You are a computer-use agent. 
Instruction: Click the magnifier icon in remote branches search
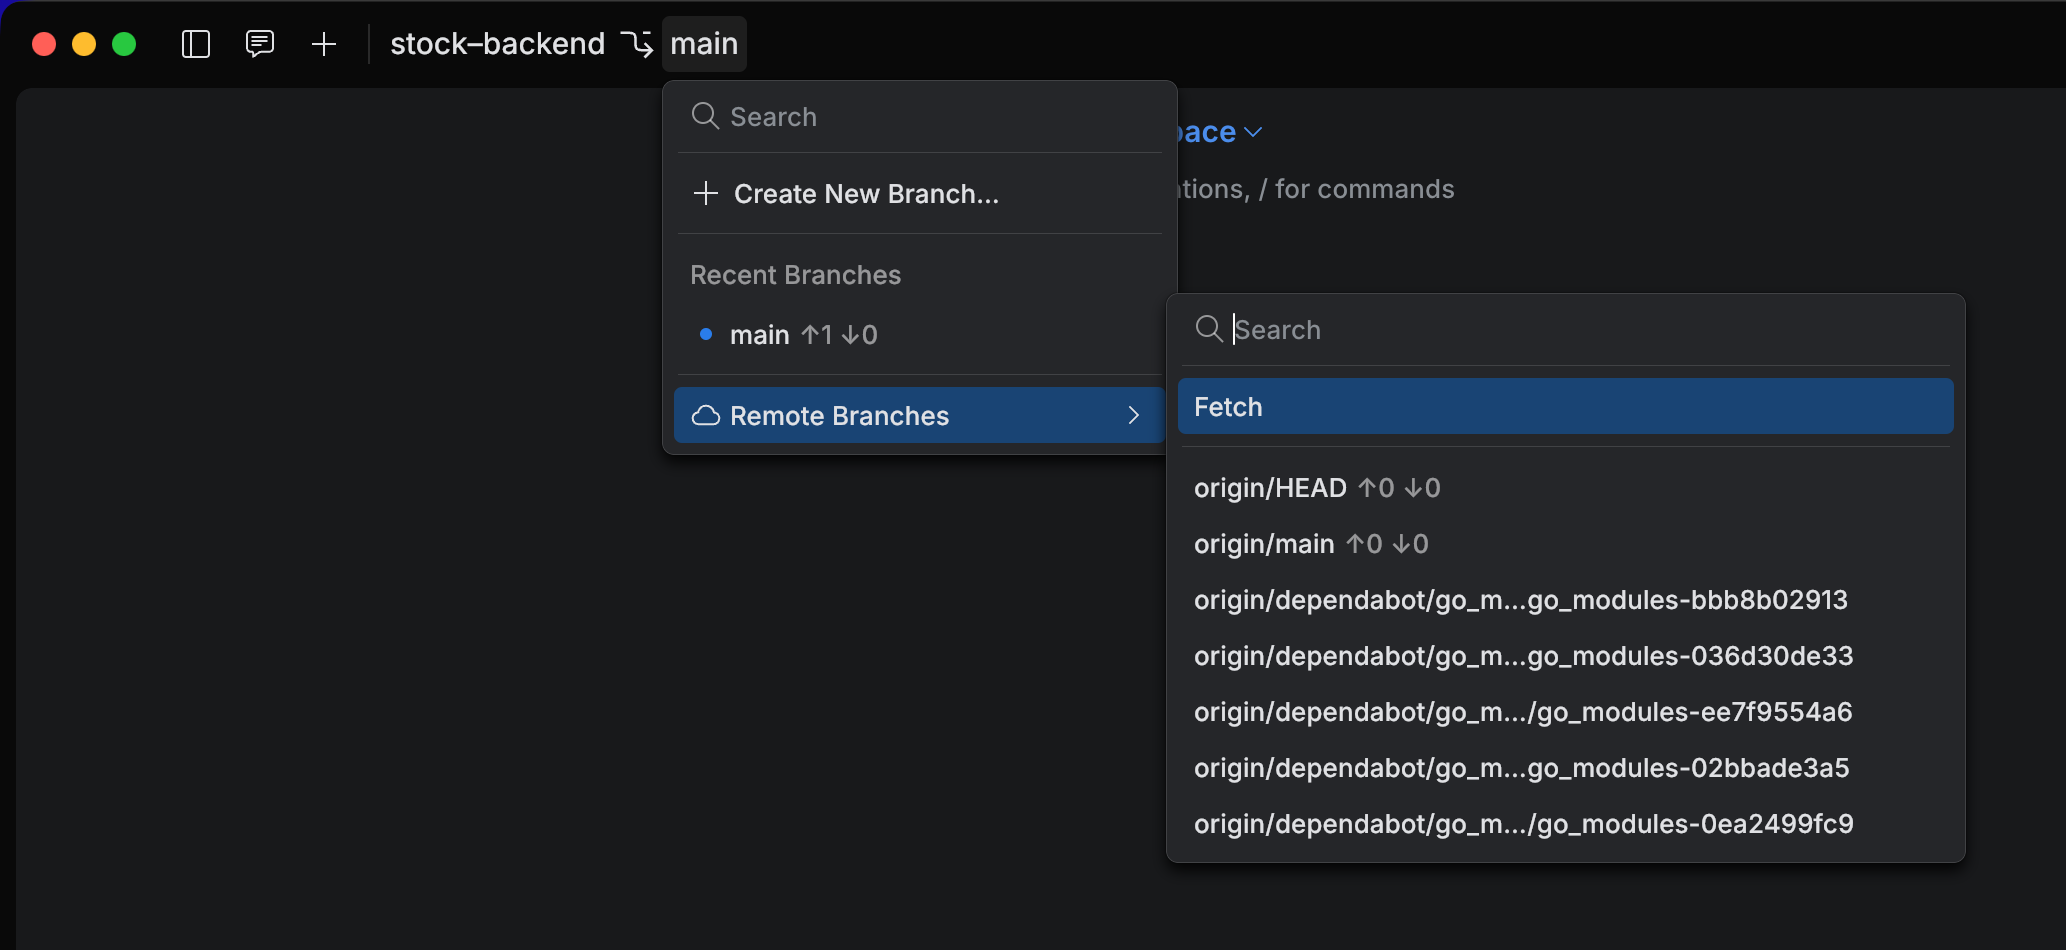point(1209,329)
